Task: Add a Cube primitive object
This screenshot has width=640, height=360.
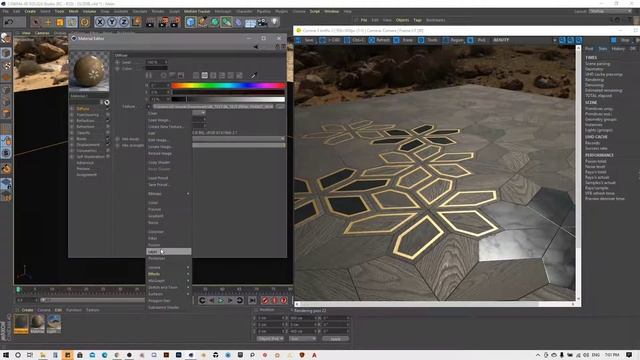Action: coord(190,22)
